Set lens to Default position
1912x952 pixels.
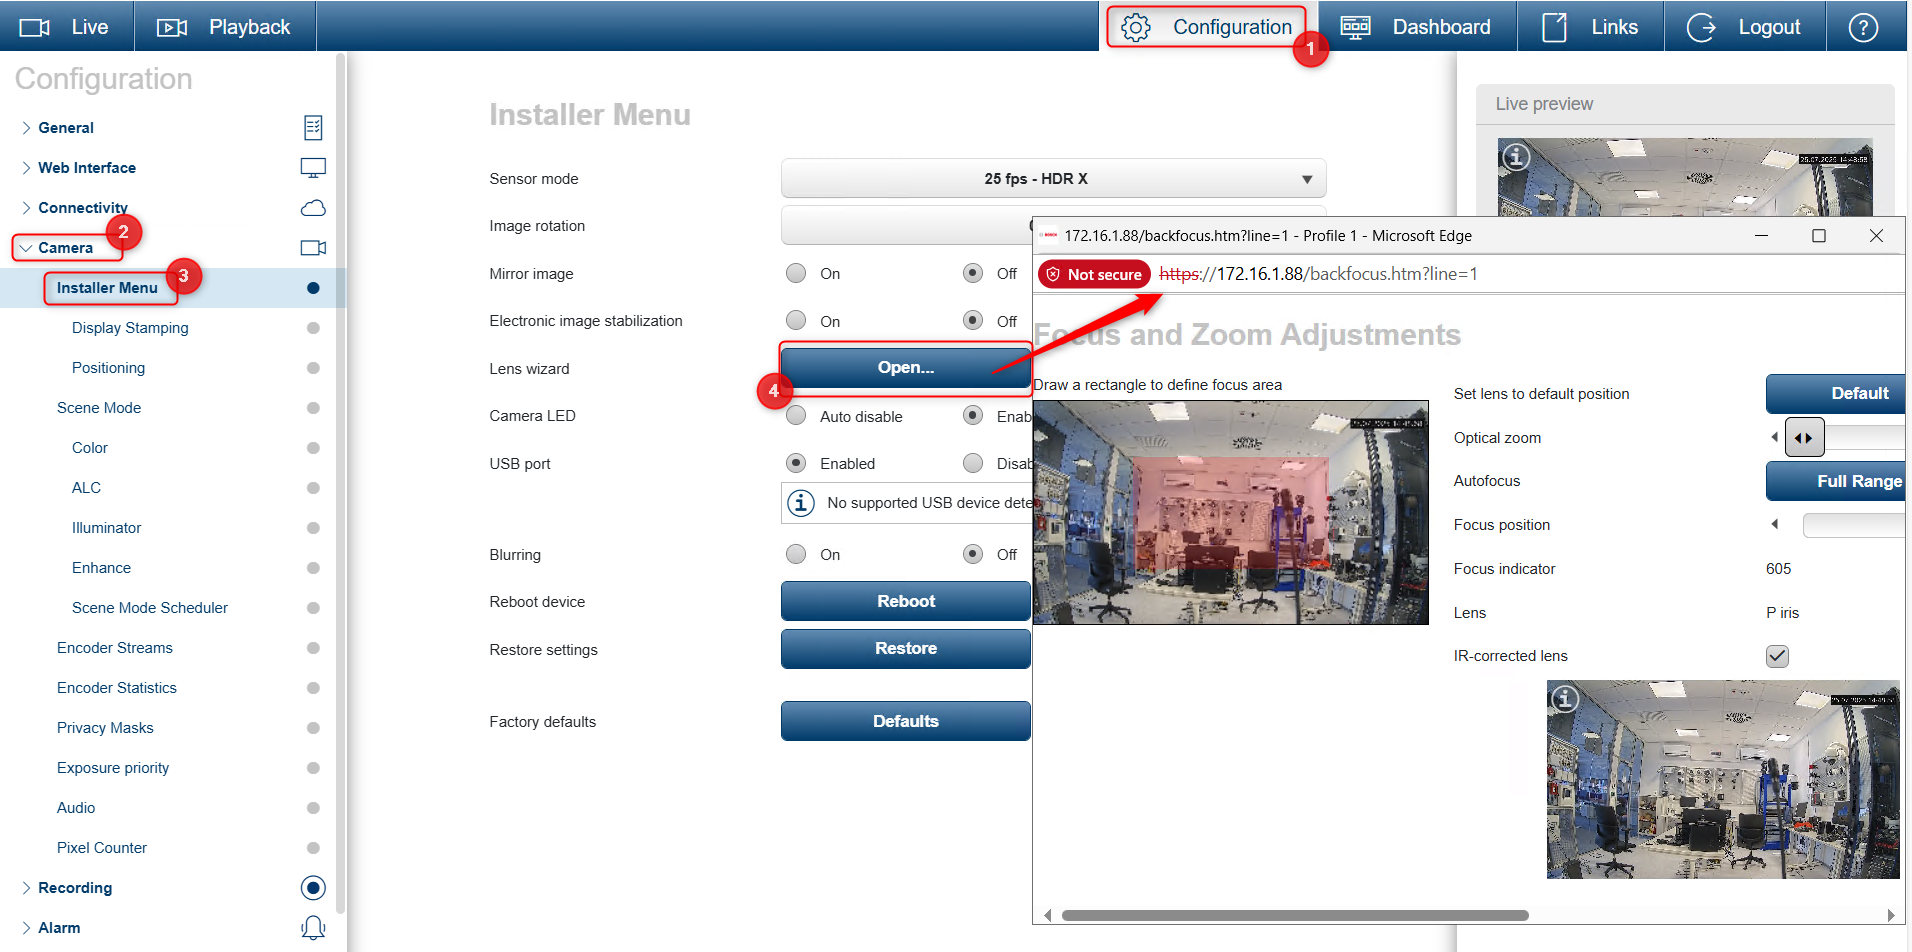[x=1836, y=393]
